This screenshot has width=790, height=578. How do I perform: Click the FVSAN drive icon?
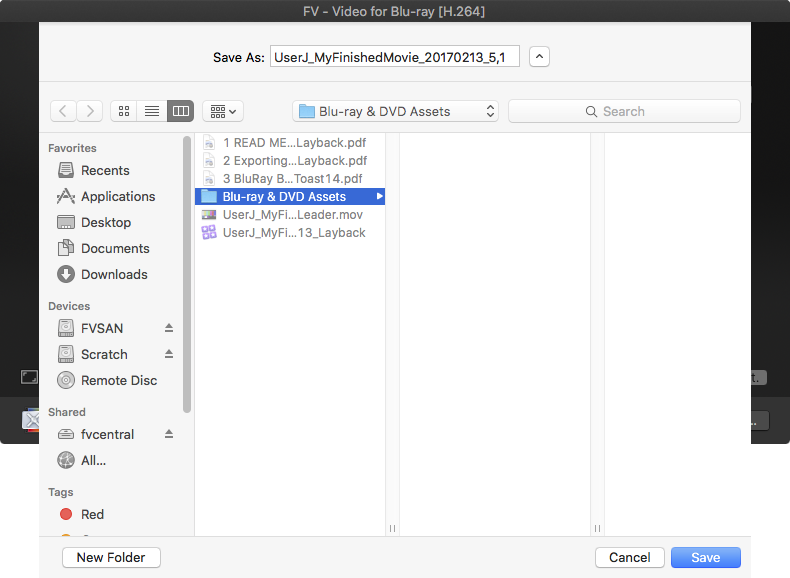coord(66,329)
